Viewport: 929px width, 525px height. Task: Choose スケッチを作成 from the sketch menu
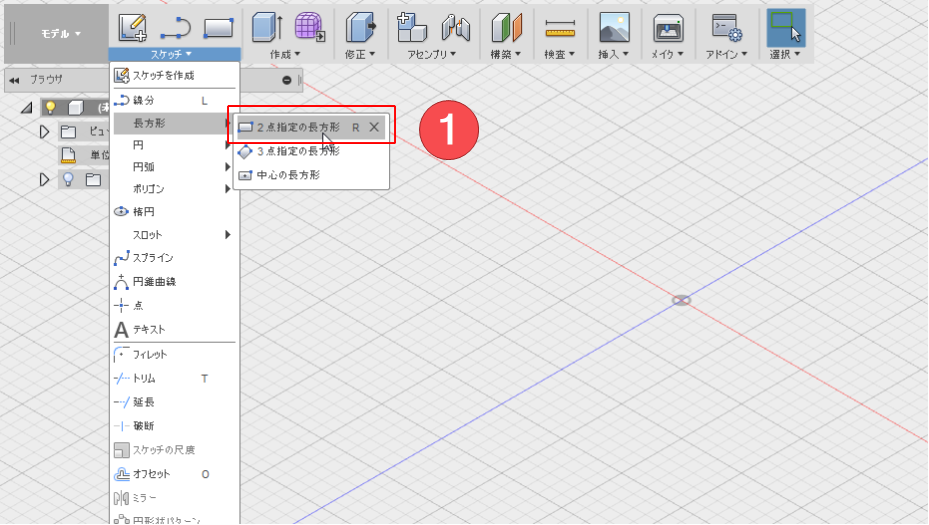tap(175, 76)
